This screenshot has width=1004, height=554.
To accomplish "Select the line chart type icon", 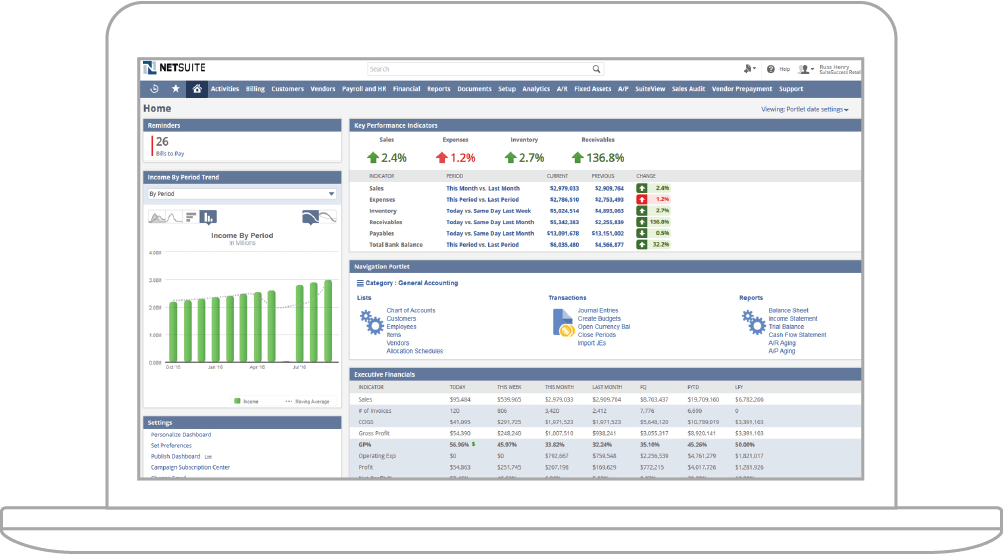I will [174, 218].
